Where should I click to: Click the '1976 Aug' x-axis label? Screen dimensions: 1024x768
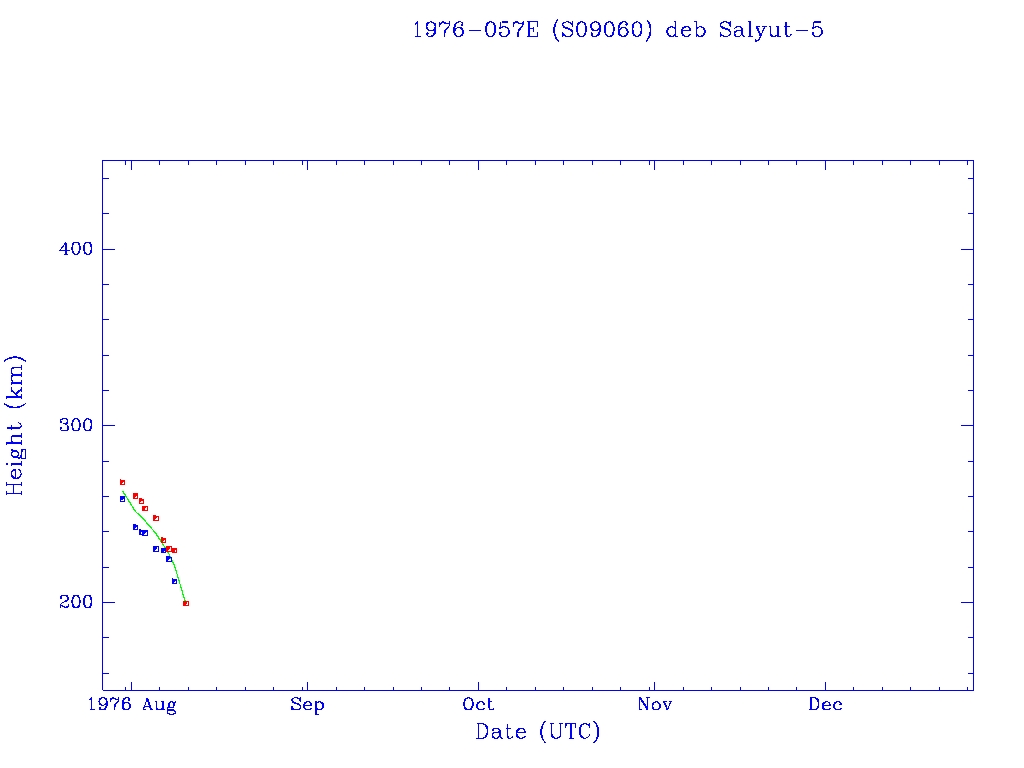pyautogui.click(x=131, y=705)
